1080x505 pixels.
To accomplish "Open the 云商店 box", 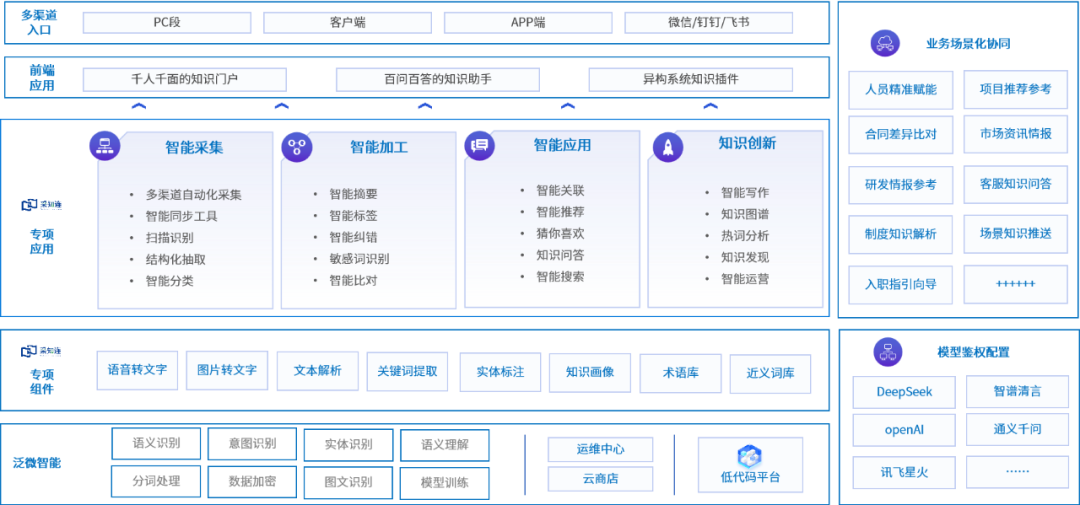I will pos(601,478).
